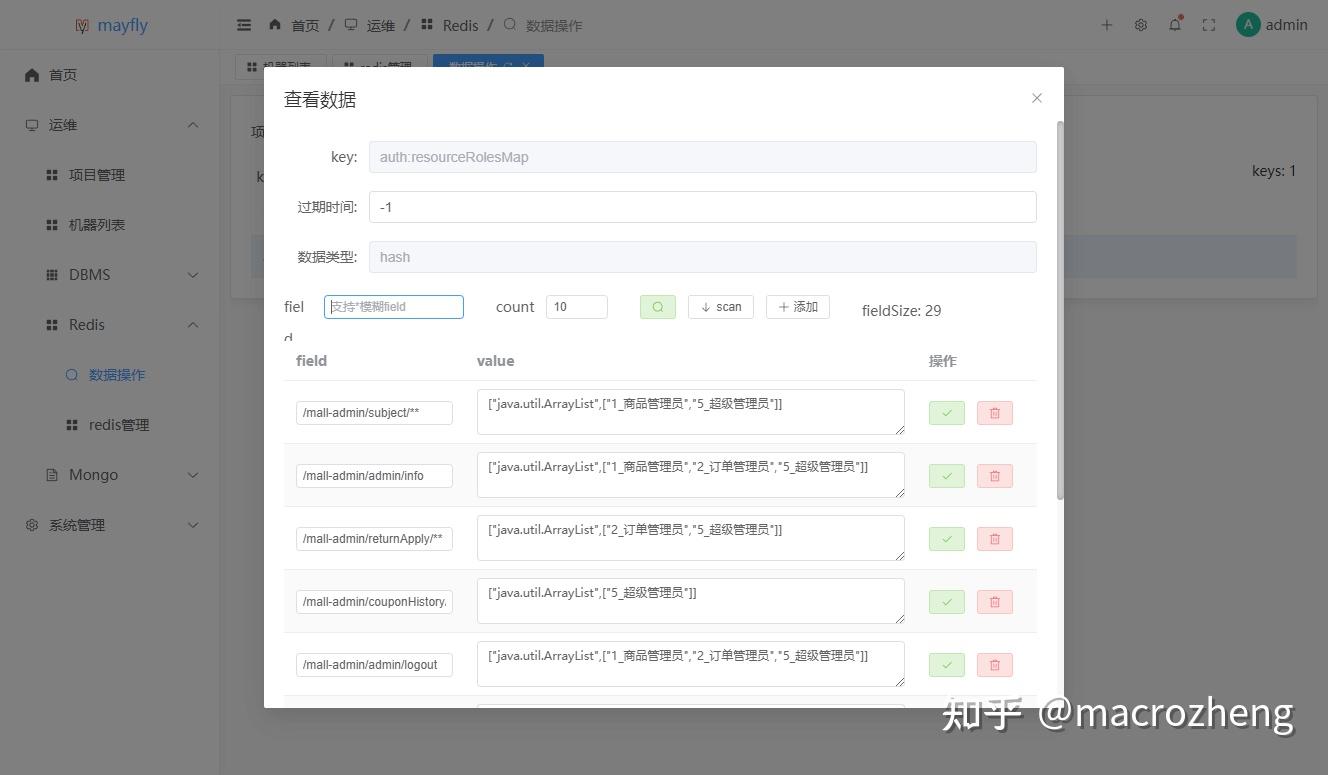Run the green magnifier search in the dialog
Screen dimensions: 1328x775
[x=657, y=306]
